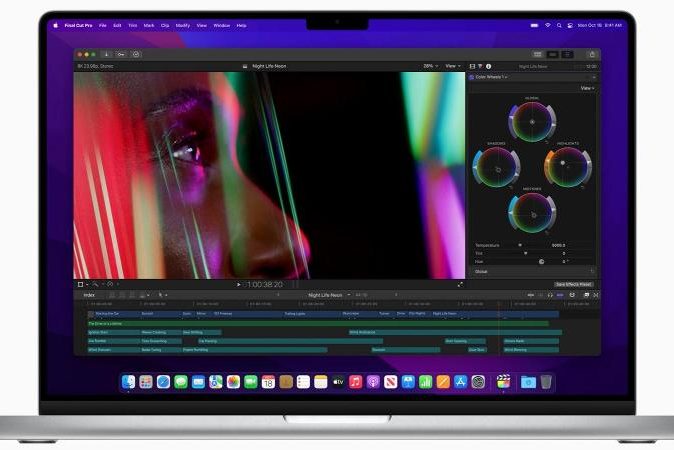Open the Apple menu
Viewport: 674px width, 450px height.
pyautogui.click(x=55, y=25)
